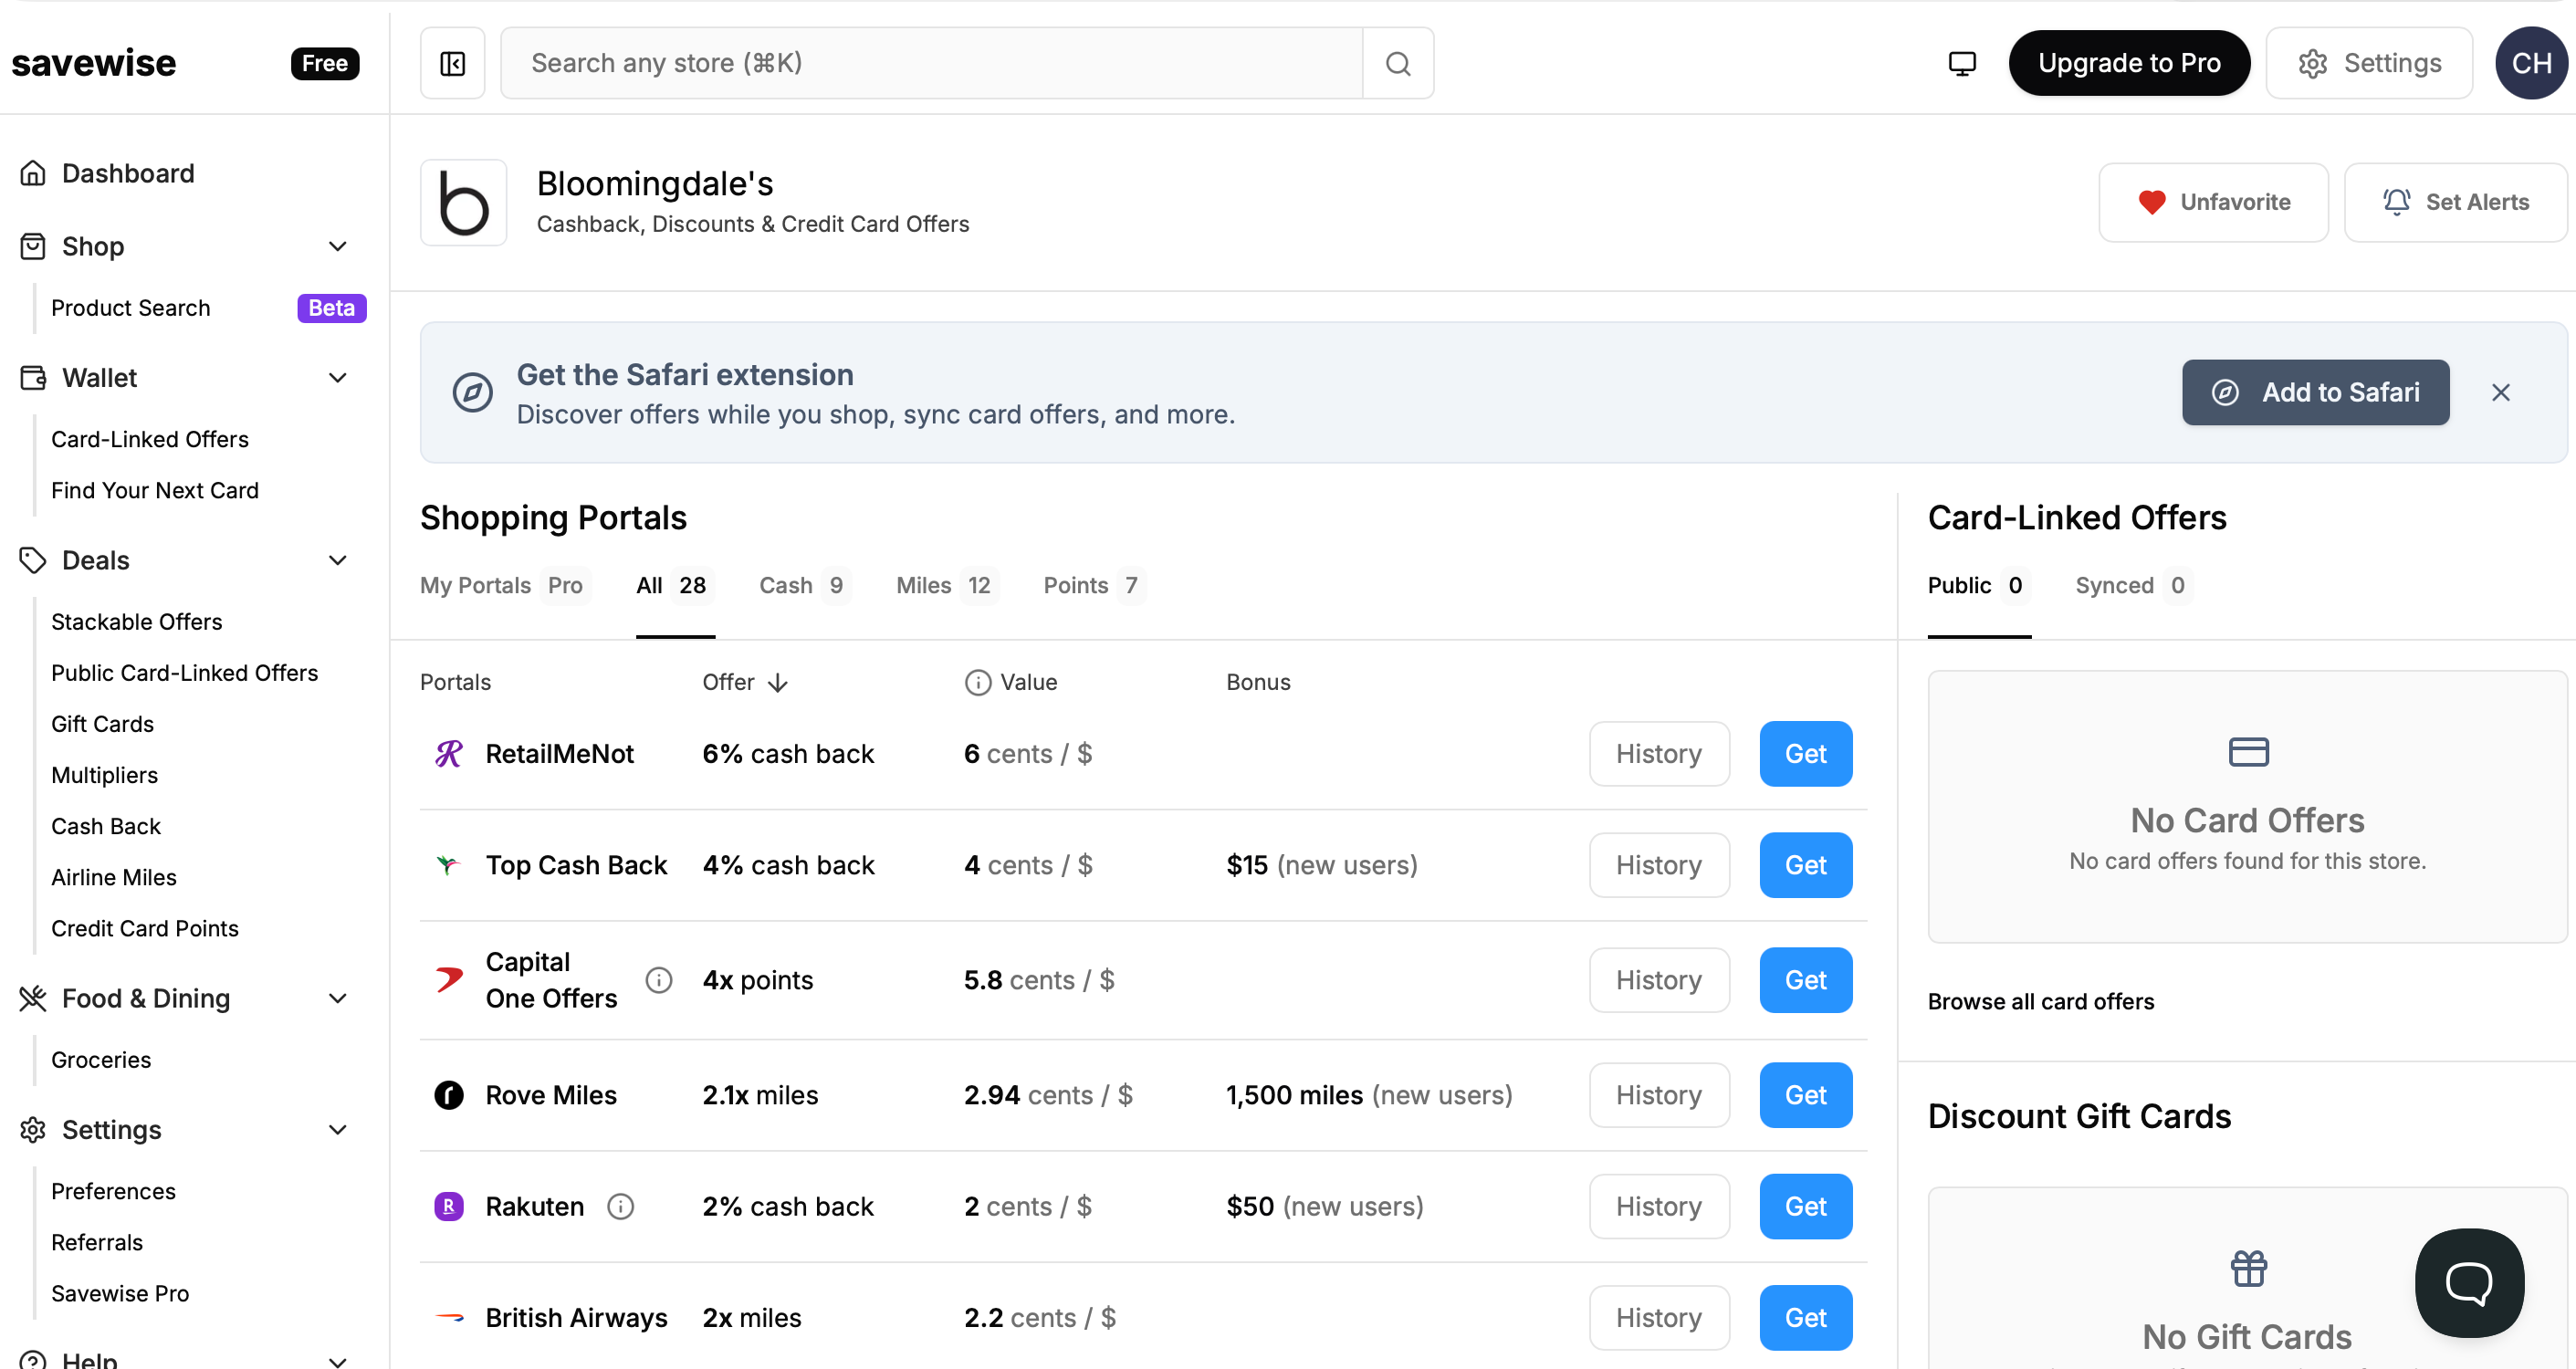
Task: Click the savewise logo
Action: pos(94,63)
